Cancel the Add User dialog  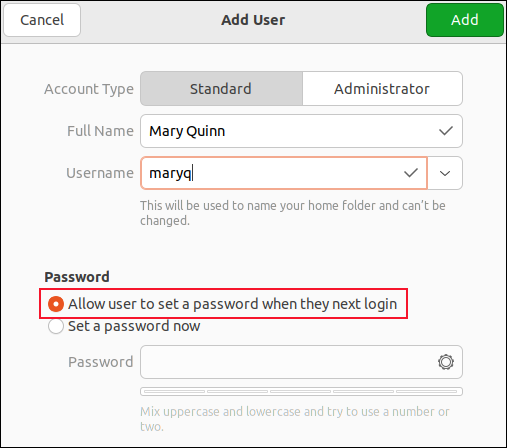click(x=42, y=20)
